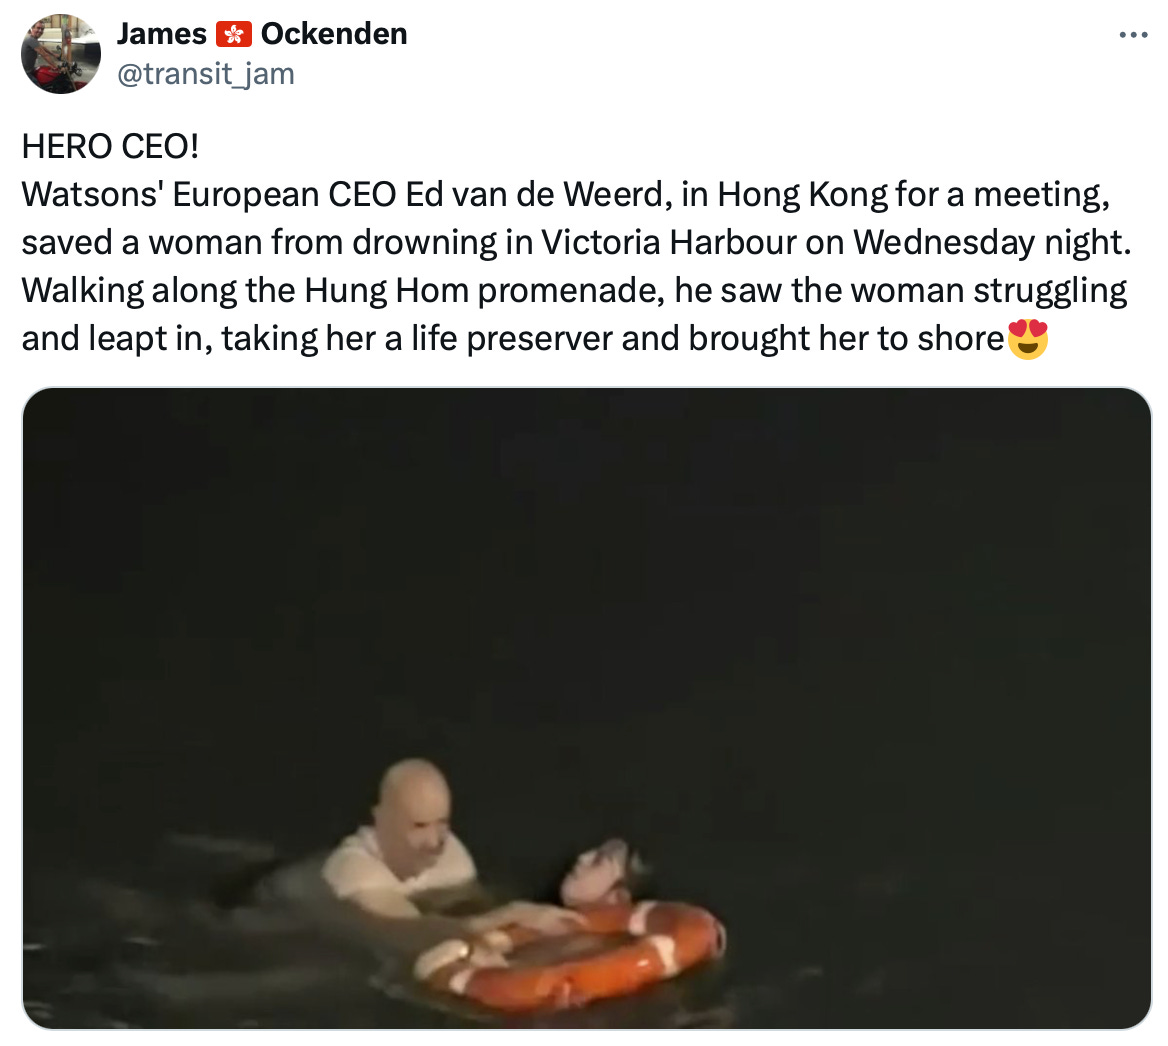Click the name Ed van de Weerd
The image size is (1168, 1046).
534,195
